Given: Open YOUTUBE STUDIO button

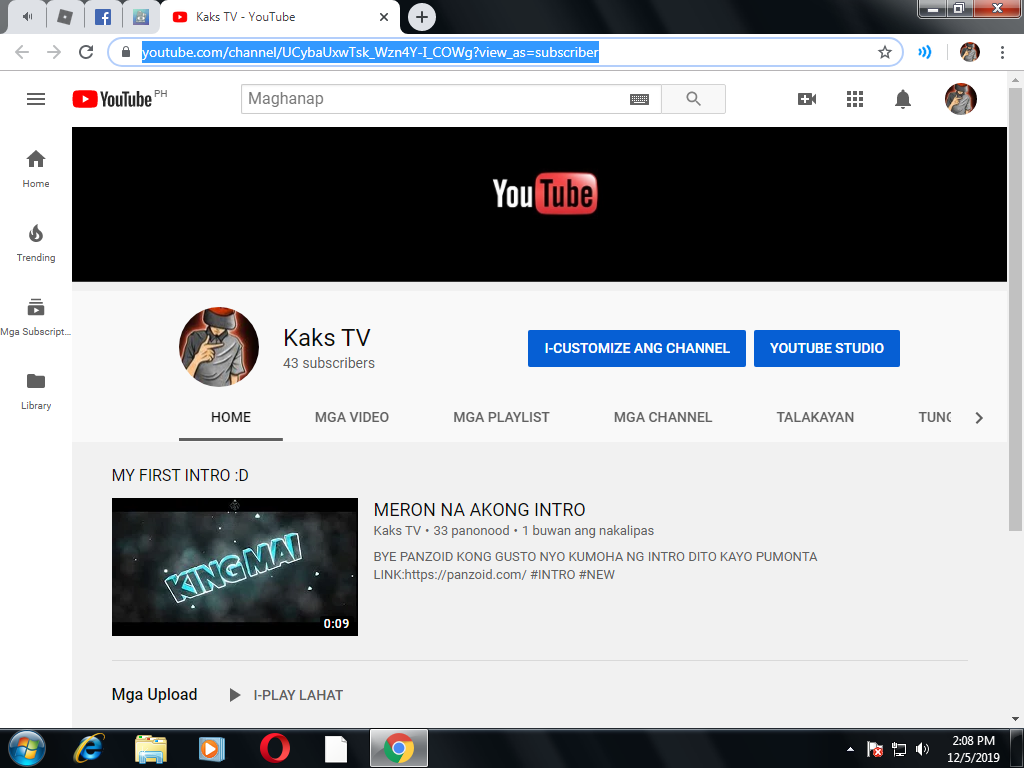Looking at the screenshot, I should [827, 348].
